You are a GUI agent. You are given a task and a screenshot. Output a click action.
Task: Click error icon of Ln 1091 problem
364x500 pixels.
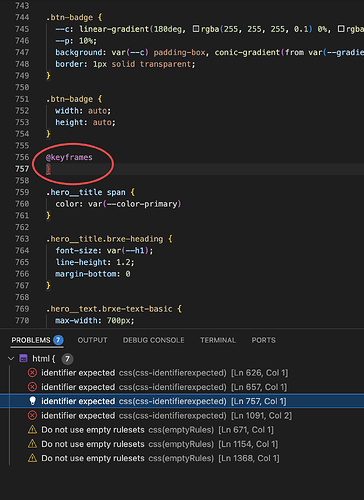point(32,416)
